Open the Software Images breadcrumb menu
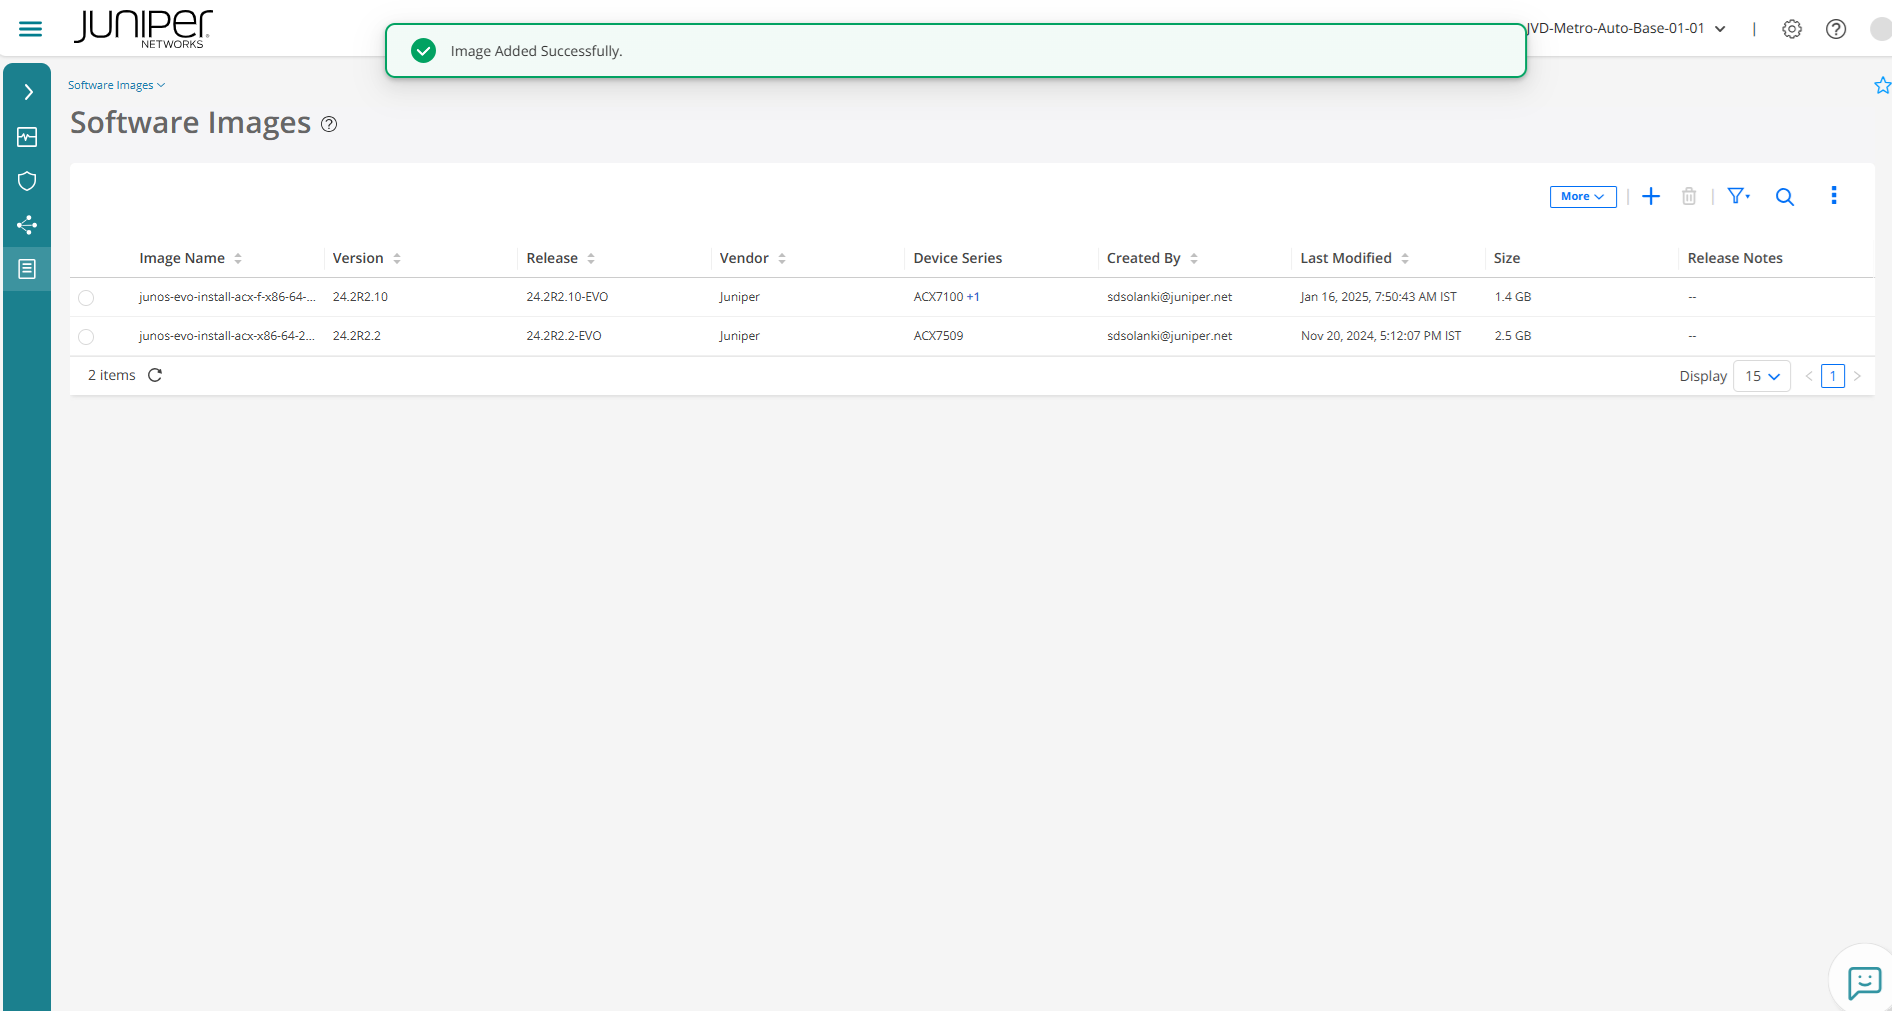The height and width of the screenshot is (1011, 1892). coord(116,85)
